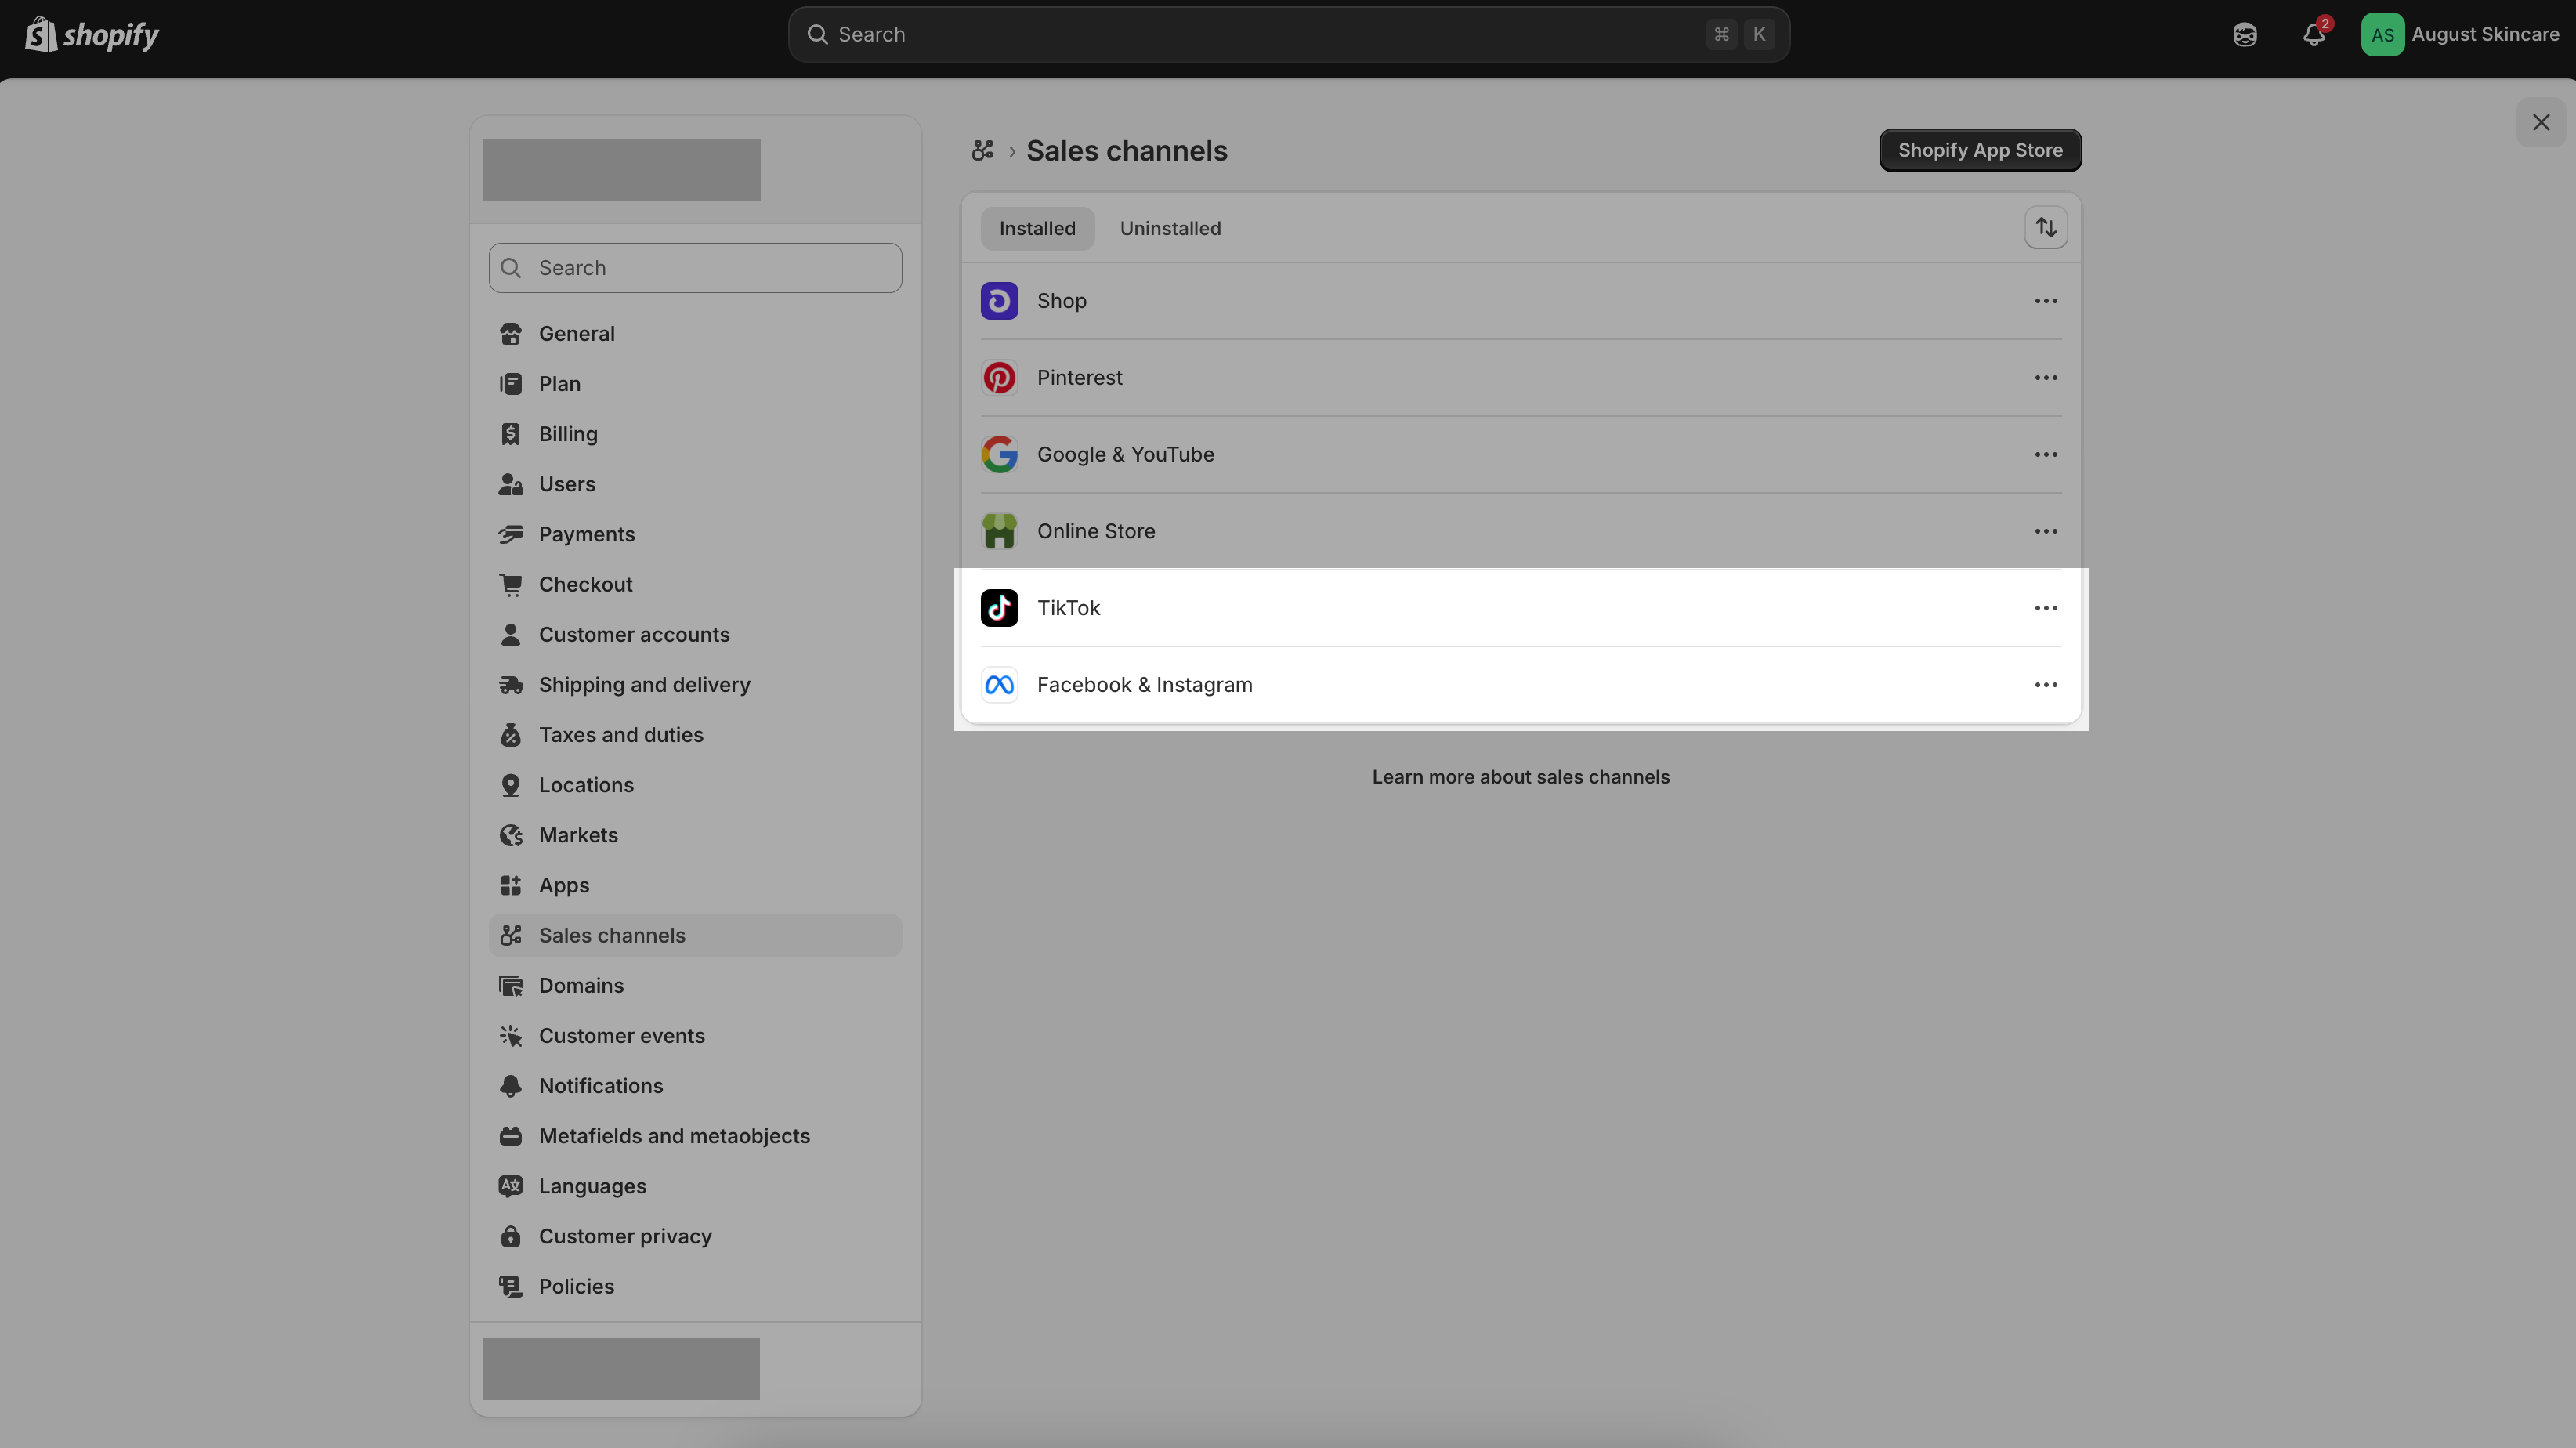Open Customer accounts settings
The image size is (2576, 1448).
[695, 635]
